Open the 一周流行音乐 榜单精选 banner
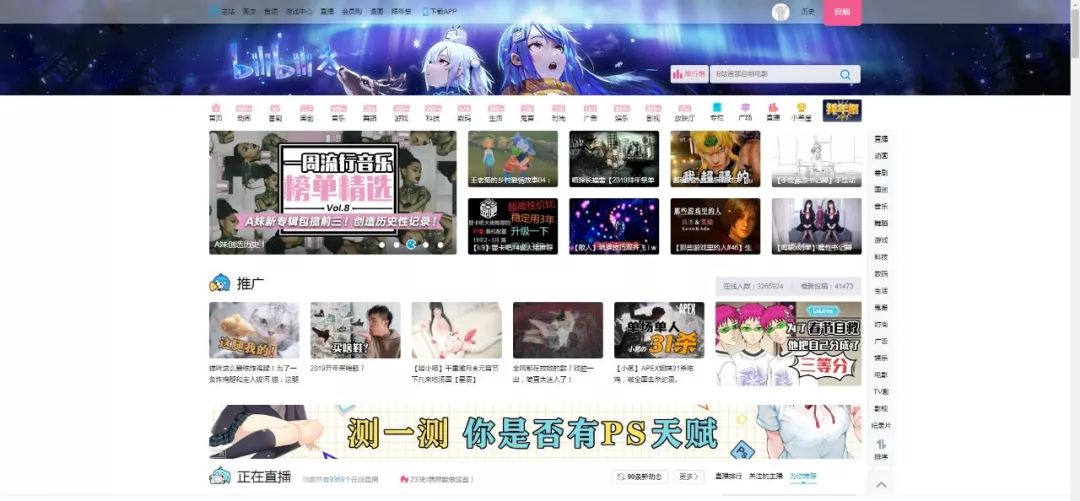Viewport: 1080px width, 501px height. click(333, 192)
